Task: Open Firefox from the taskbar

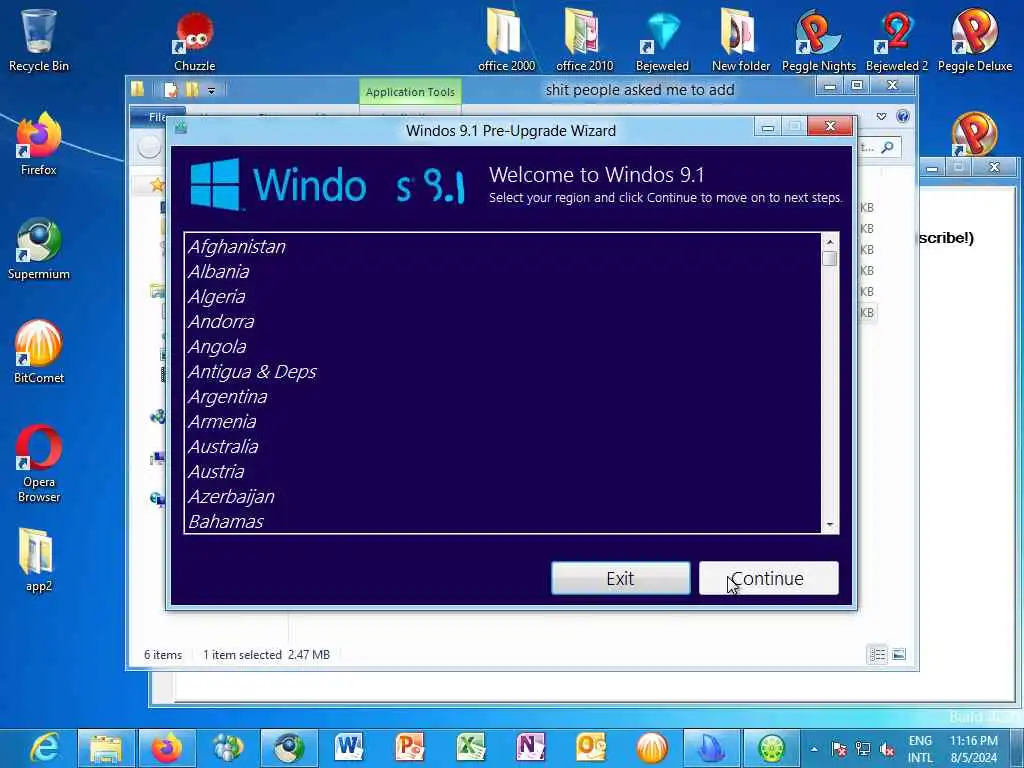Action: pyautogui.click(x=167, y=748)
